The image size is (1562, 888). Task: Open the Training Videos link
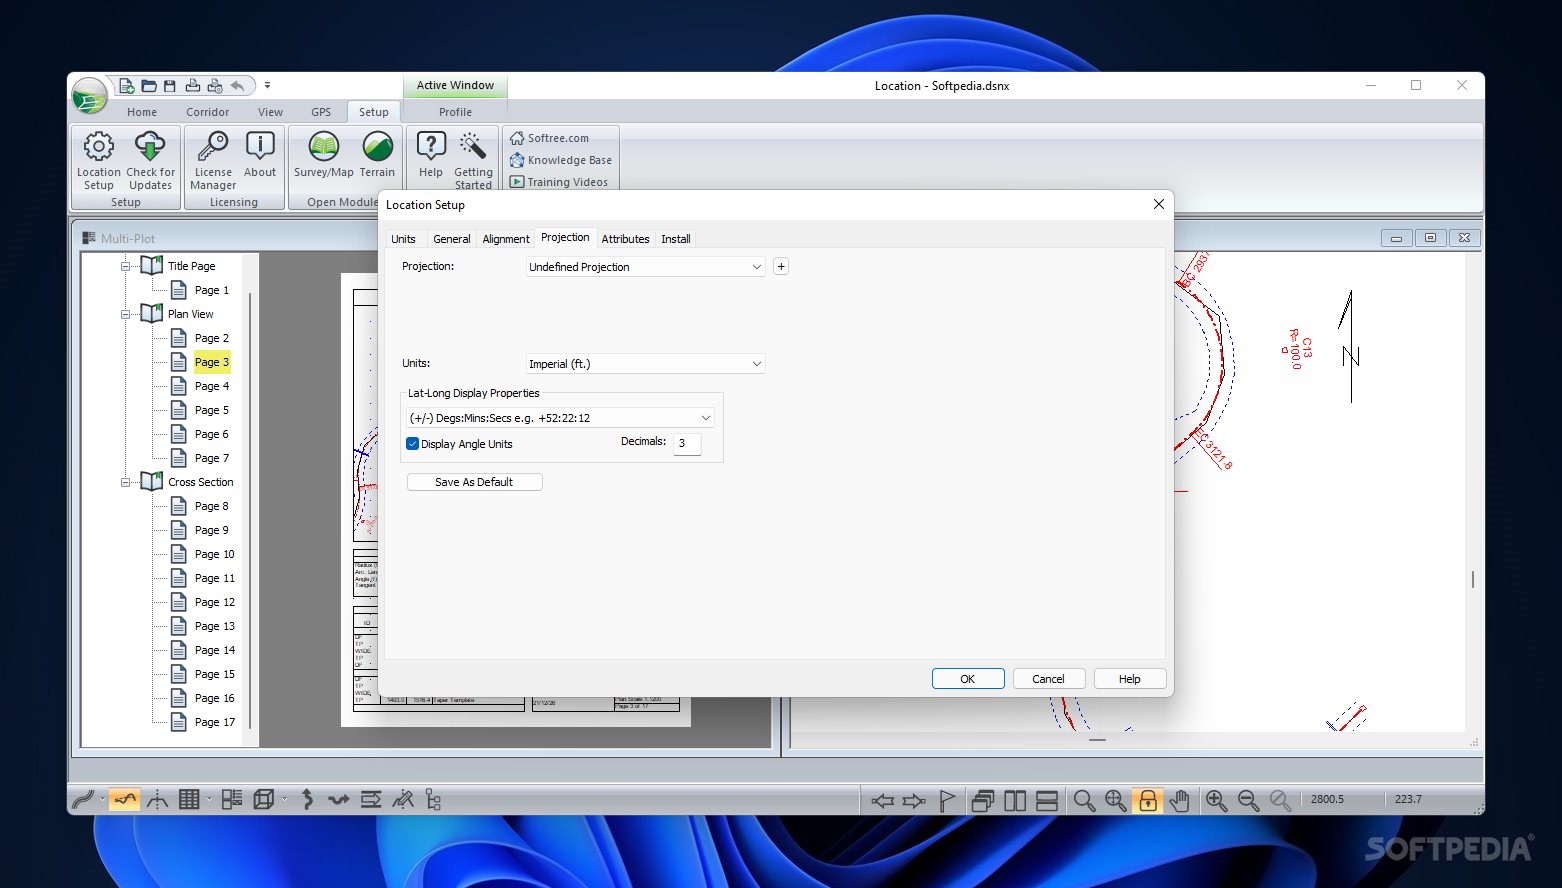[559, 182]
